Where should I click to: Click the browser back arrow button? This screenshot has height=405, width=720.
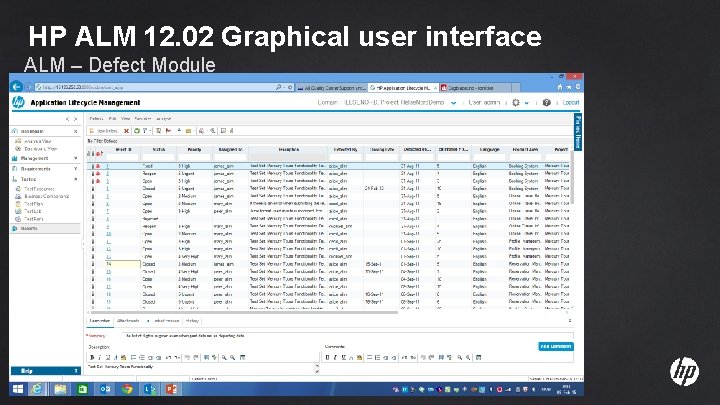point(17,87)
